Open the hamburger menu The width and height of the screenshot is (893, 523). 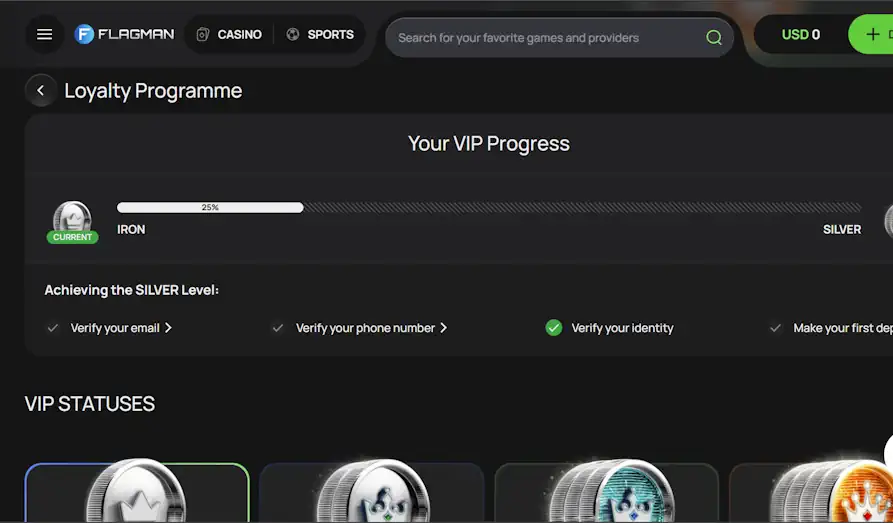44,34
